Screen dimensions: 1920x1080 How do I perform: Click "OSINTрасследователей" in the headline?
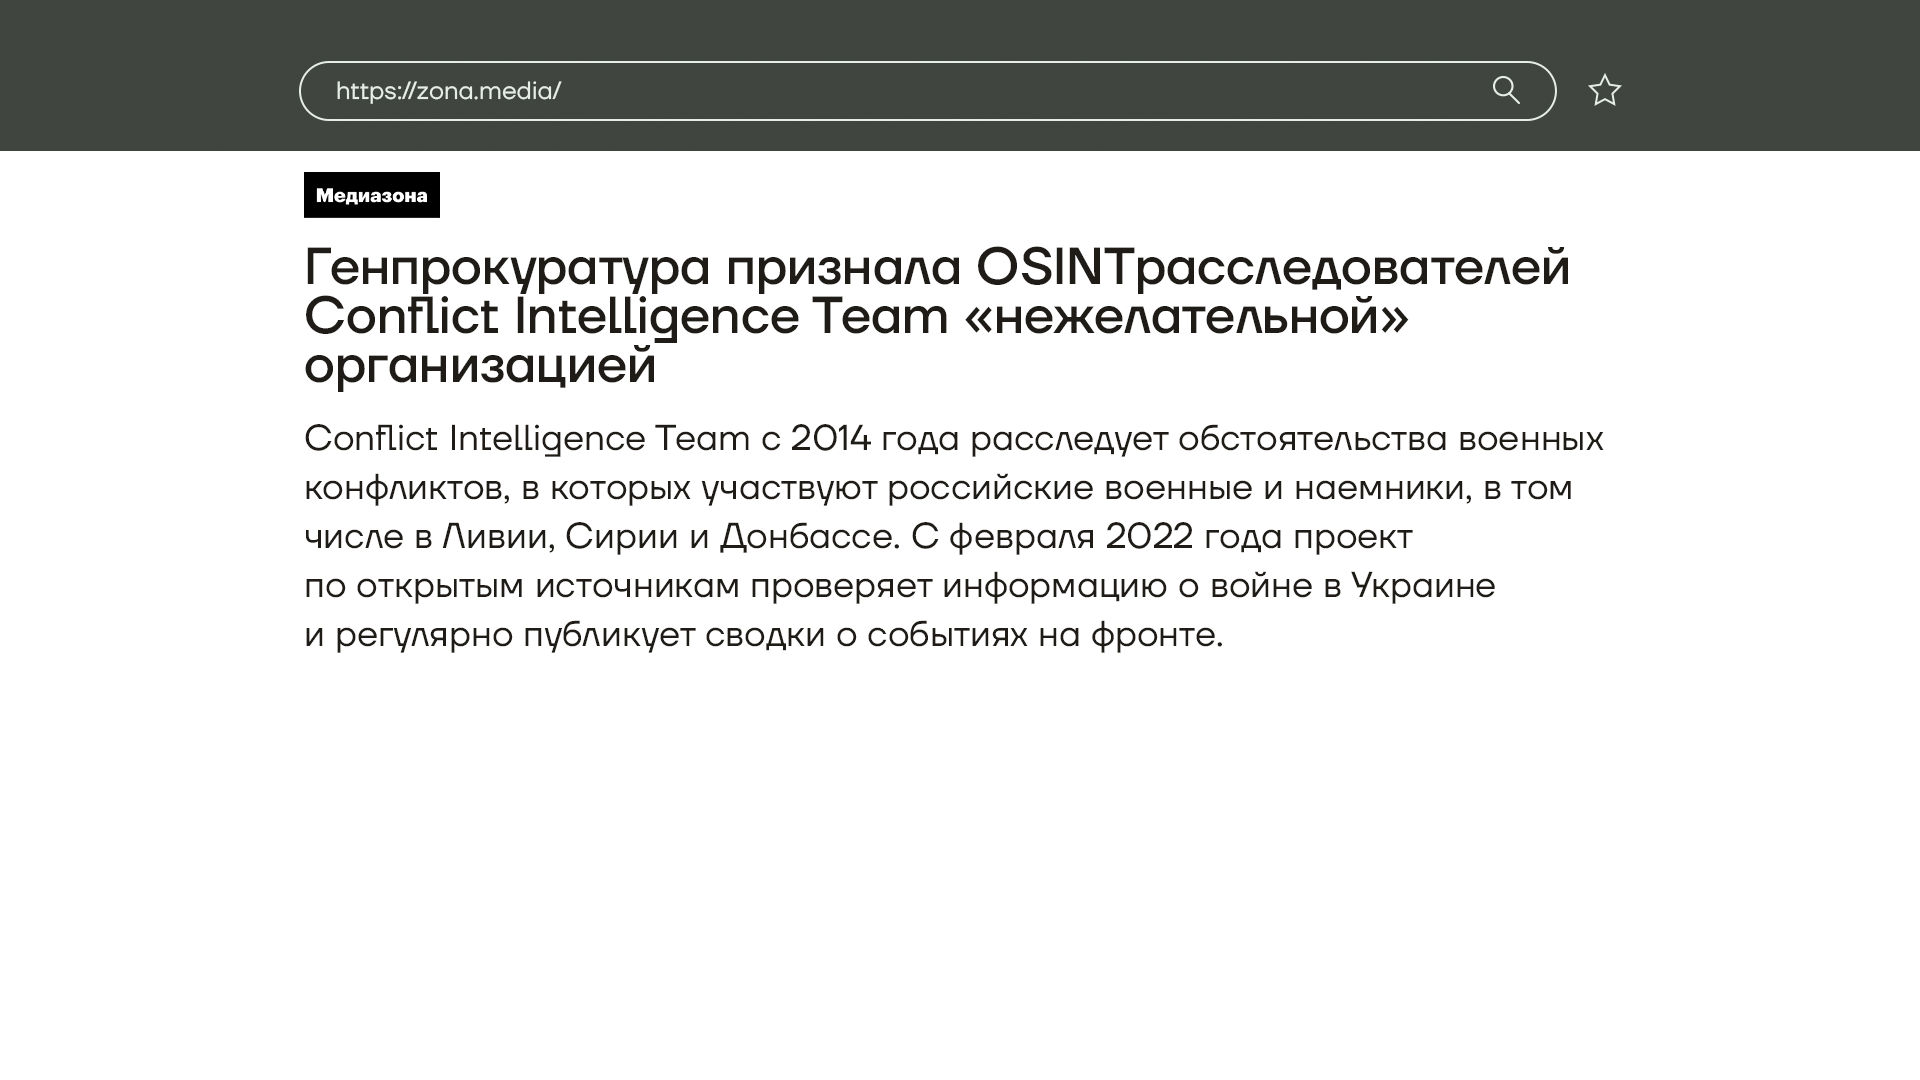click(1272, 268)
